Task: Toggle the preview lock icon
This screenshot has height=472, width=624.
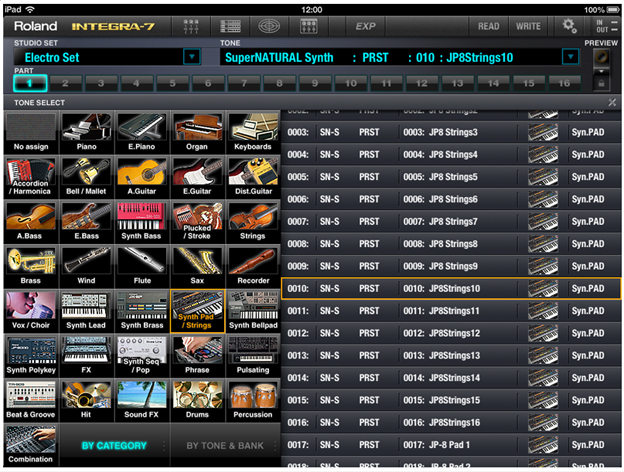Action: [601, 84]
